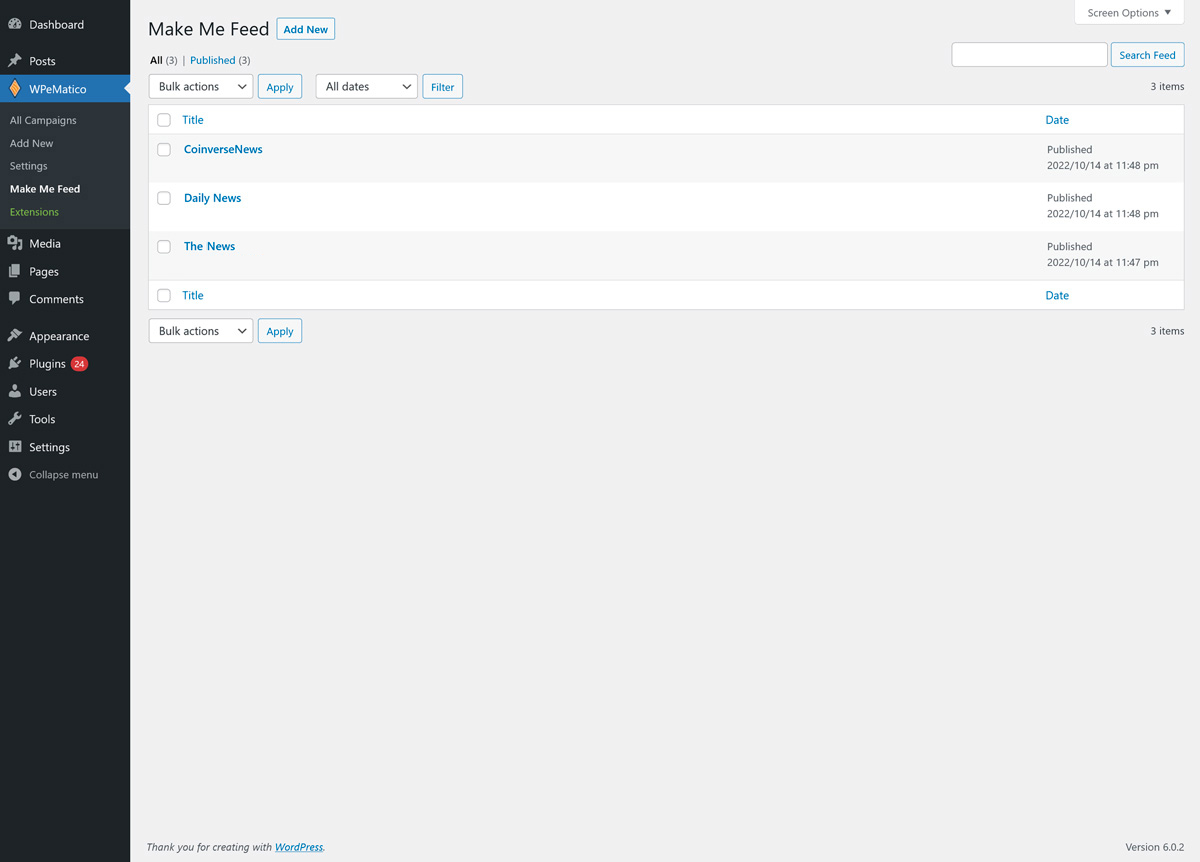This screenshot has height=862, width=1200.
Task: Open the bottom Bulk actions dropdown
Action: tap(201, 331)
